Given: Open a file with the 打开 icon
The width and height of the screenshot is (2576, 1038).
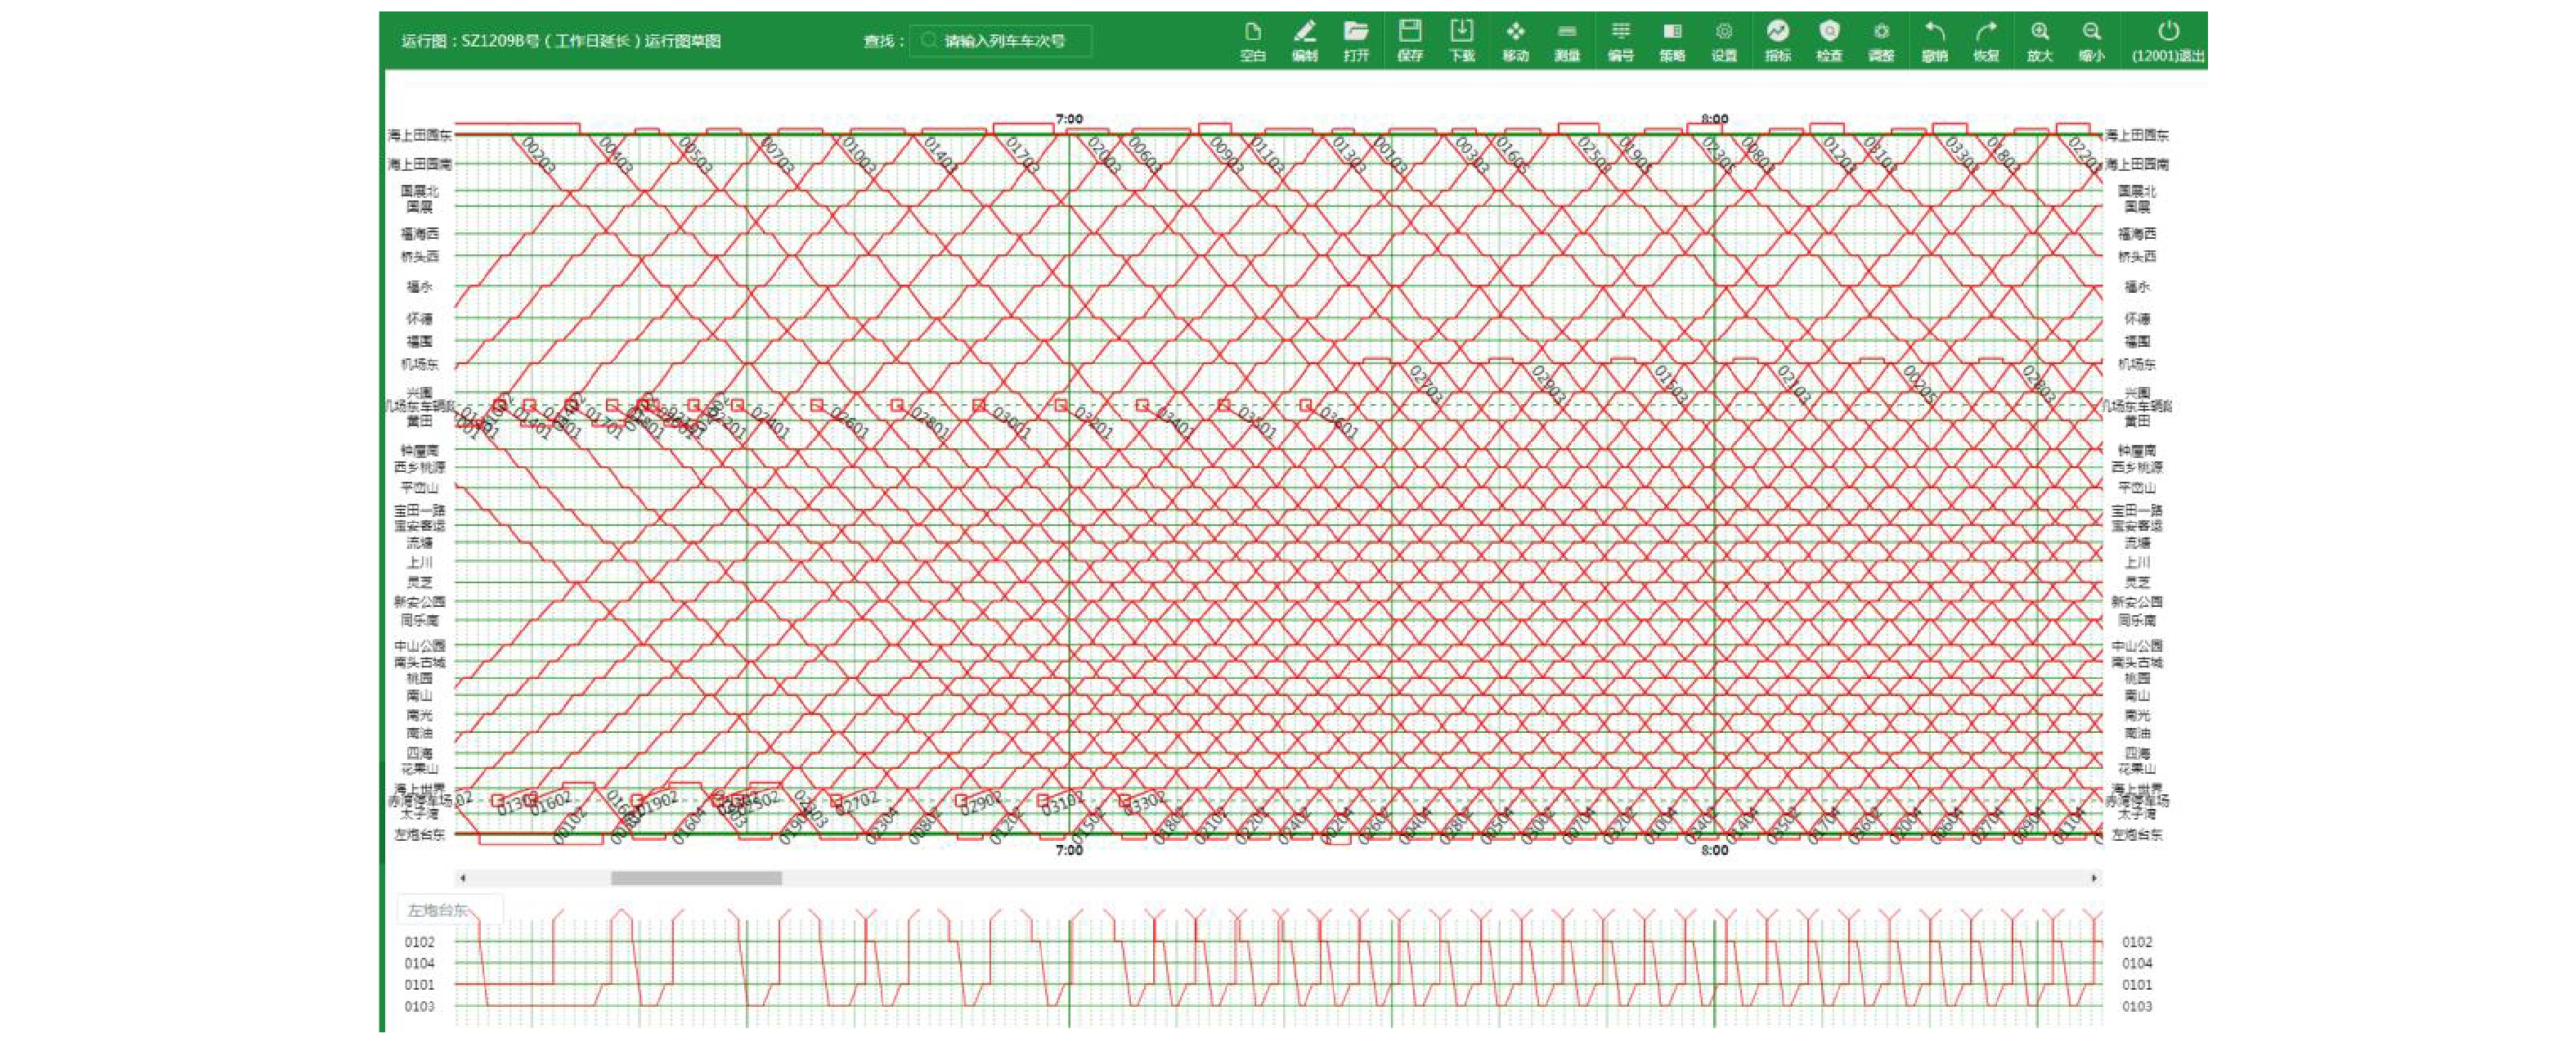Looking at the screenshot, I should (x=1356, y=40).
